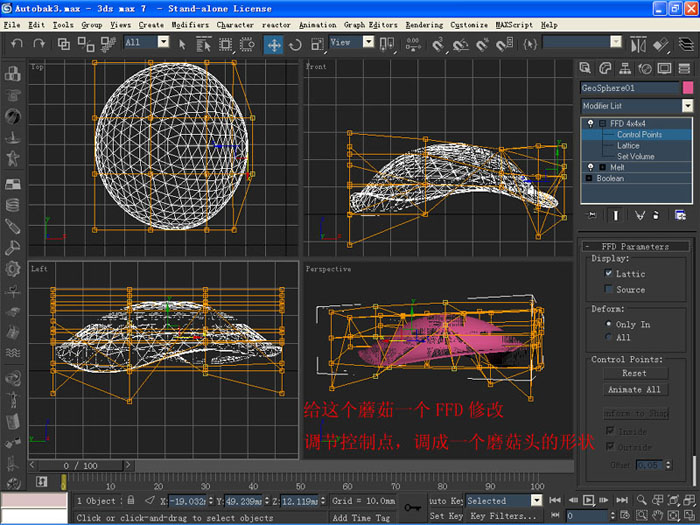Open the Motion command panel tab
This screenshot has height=525, width=700.
[x=645, y=68]
